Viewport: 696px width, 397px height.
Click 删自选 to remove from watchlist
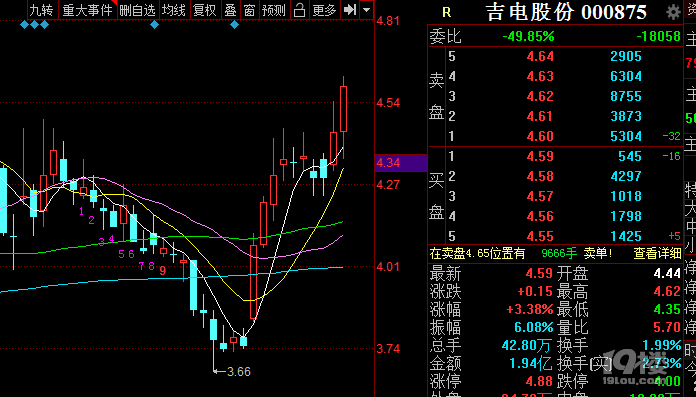137,10
